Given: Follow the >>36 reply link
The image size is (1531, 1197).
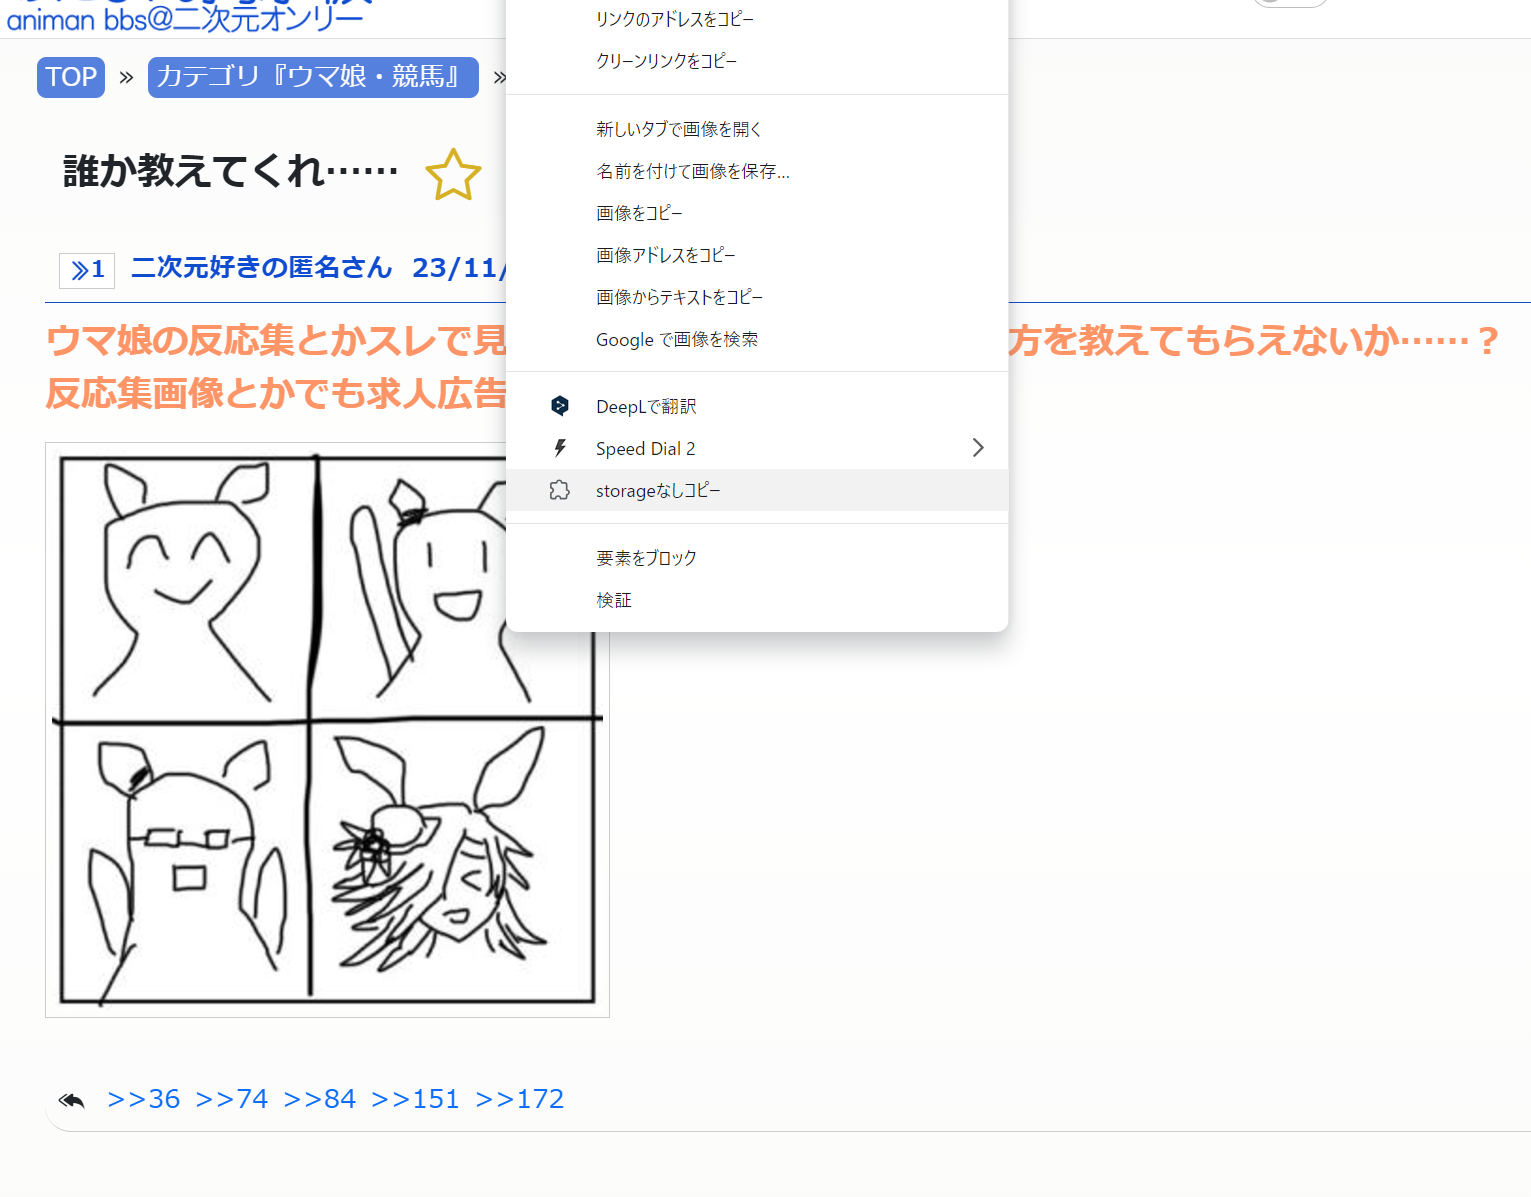Looking at the screenshot, I should [x=143, y=1099].
